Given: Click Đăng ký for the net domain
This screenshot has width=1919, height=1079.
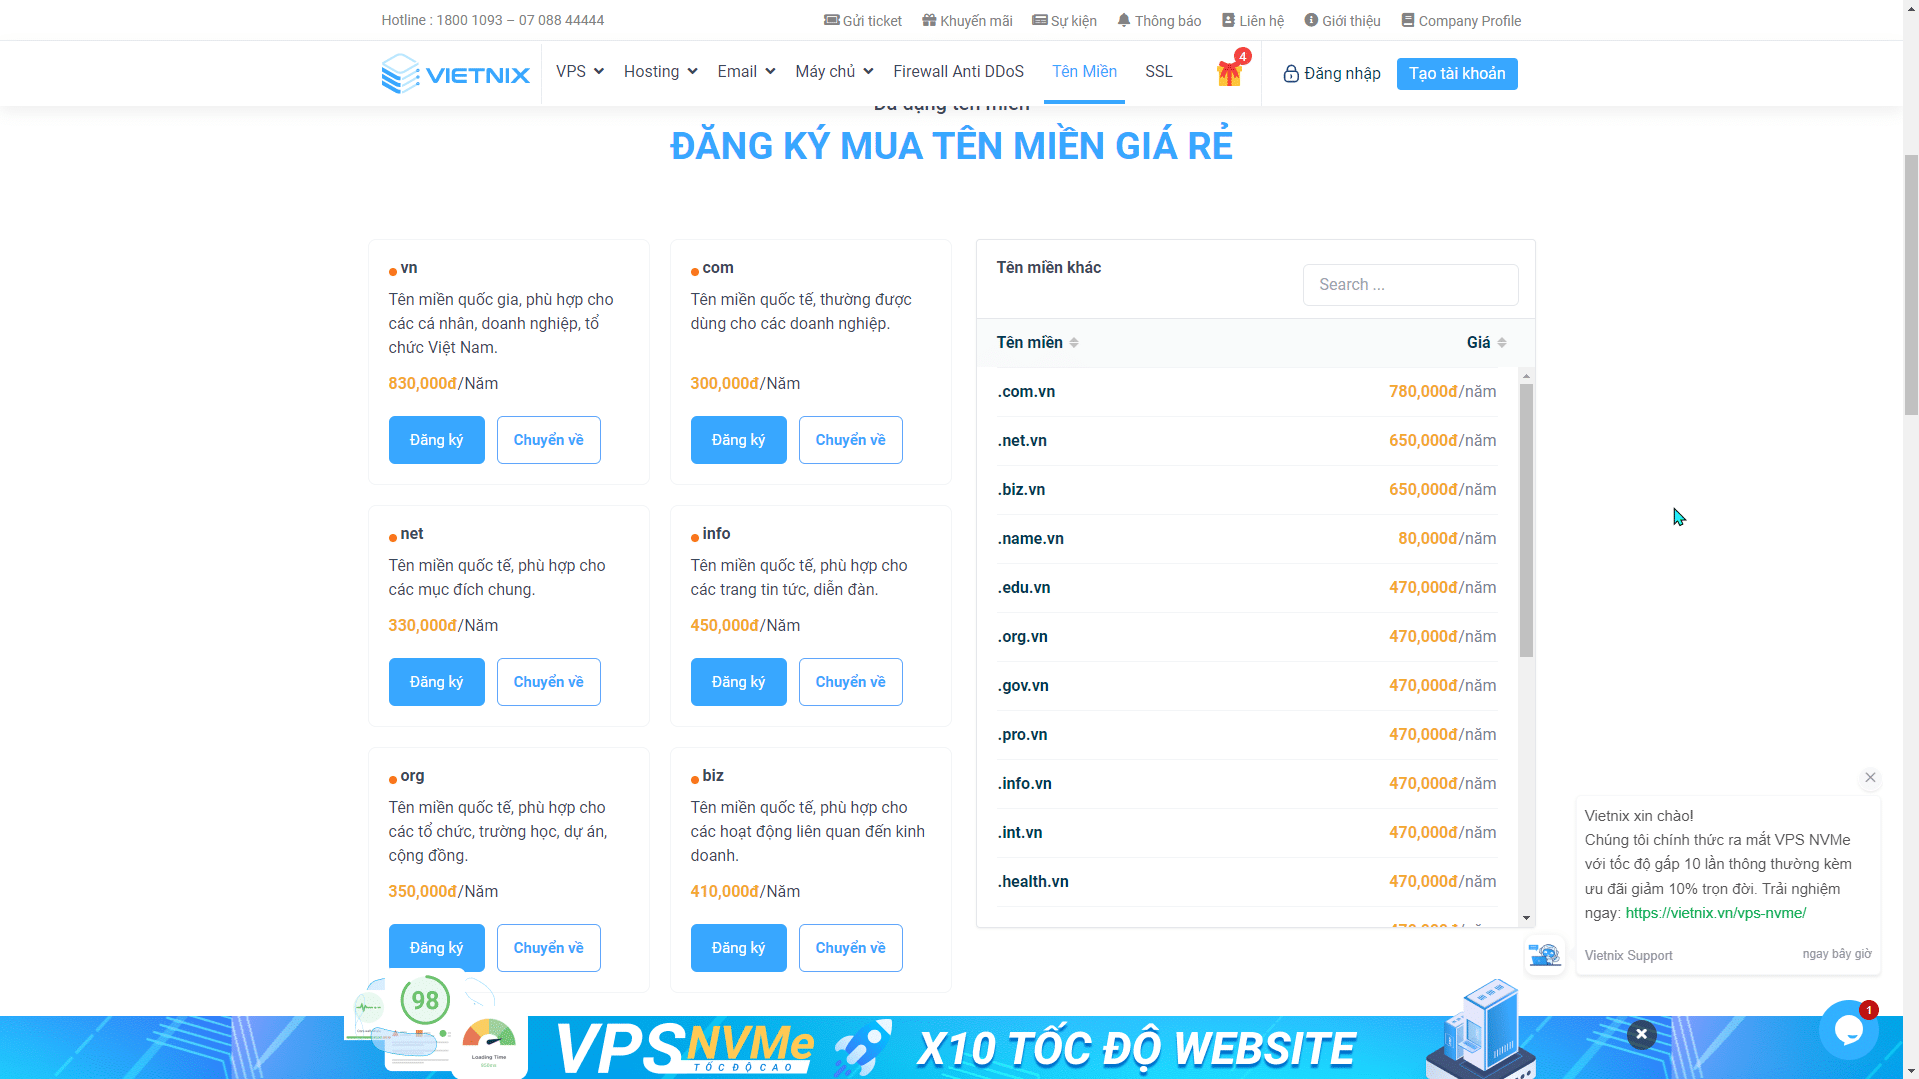Looking at the screenshot, I should click(436, 682).
